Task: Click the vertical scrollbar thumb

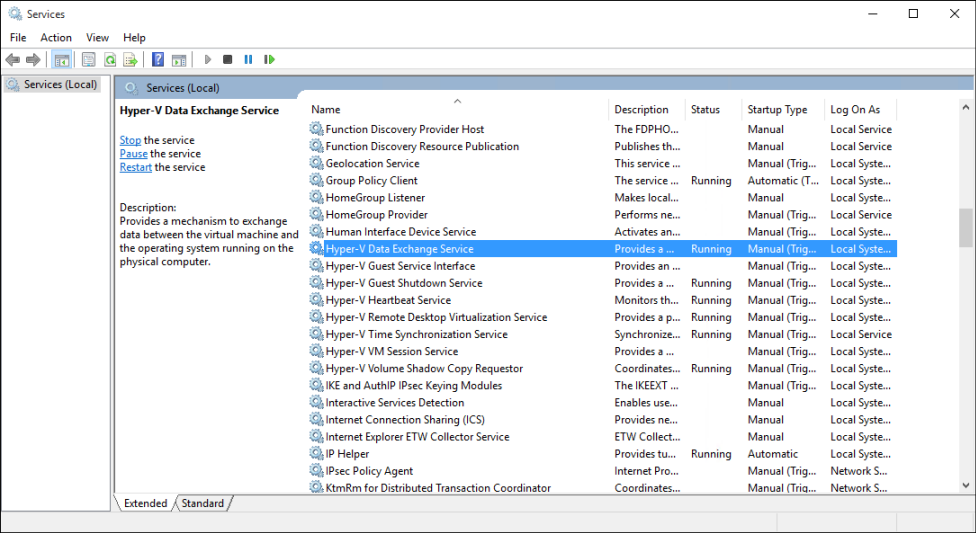Action: coord(965,227)
